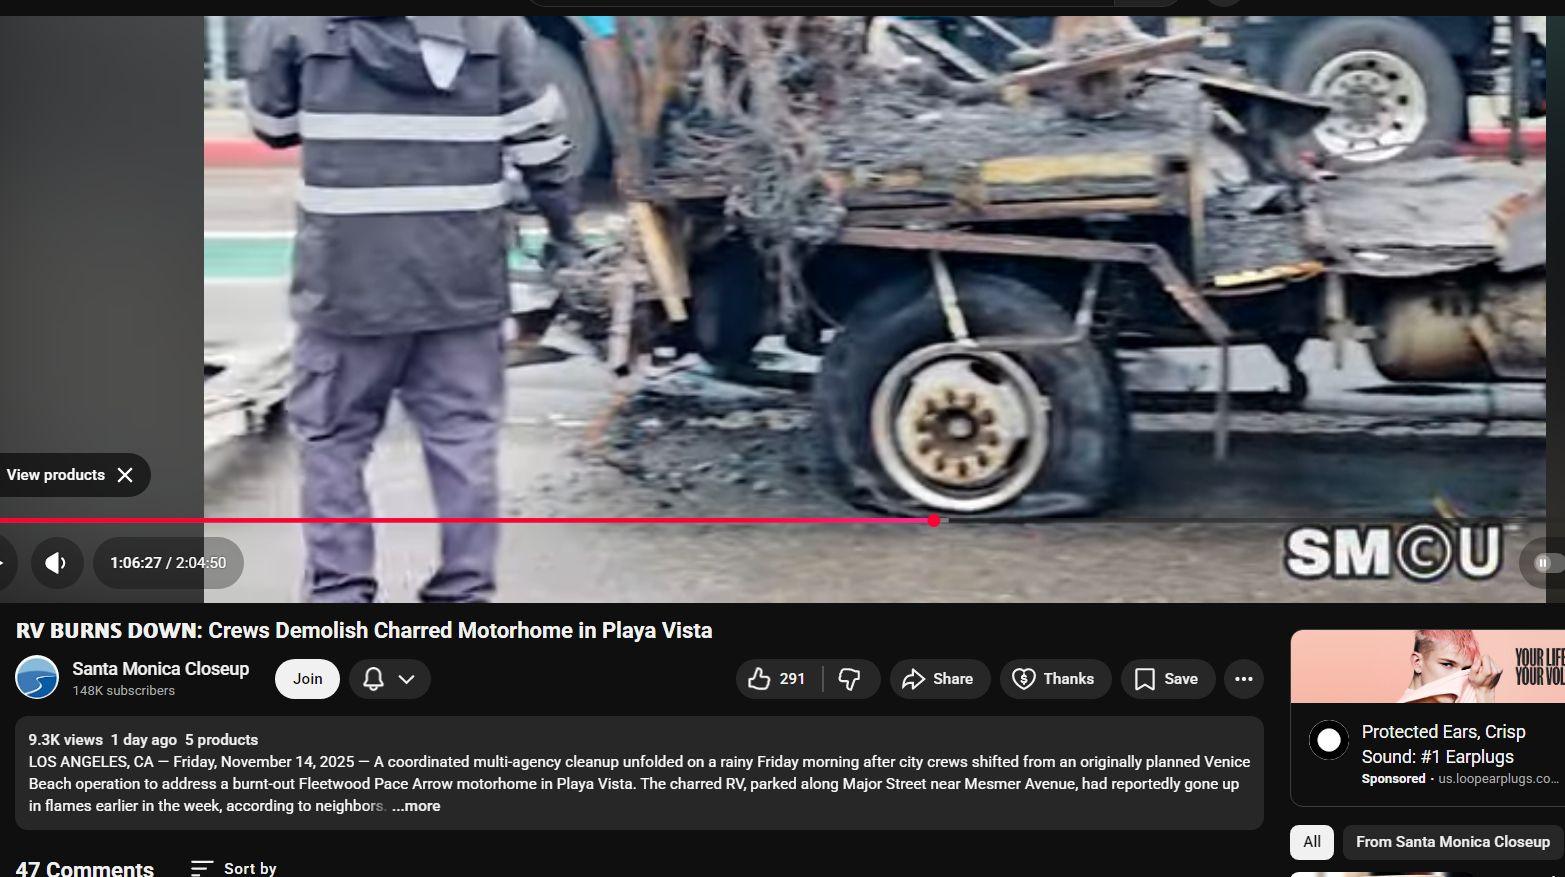Select From Santa Monica Closeup chip

pos(1452,842)
